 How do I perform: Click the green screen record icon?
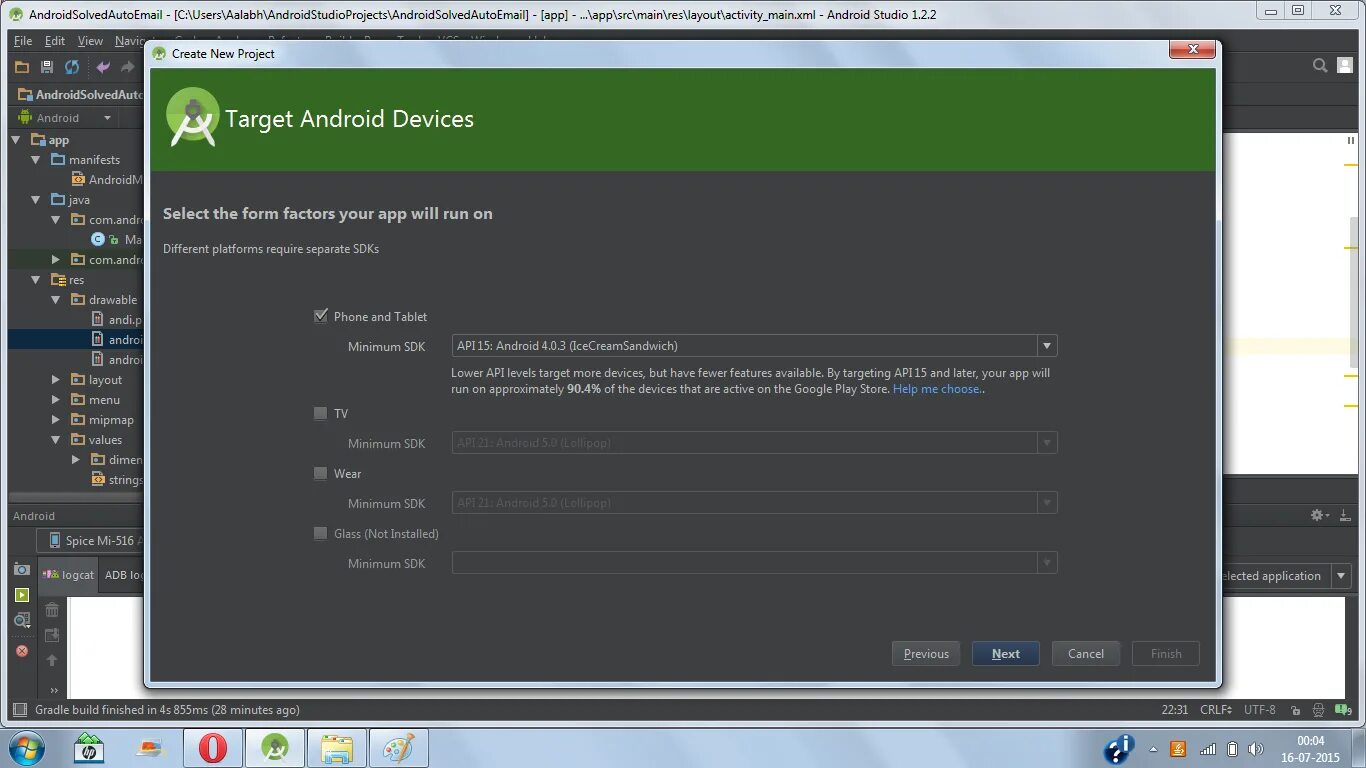click(x=22, y=595)
